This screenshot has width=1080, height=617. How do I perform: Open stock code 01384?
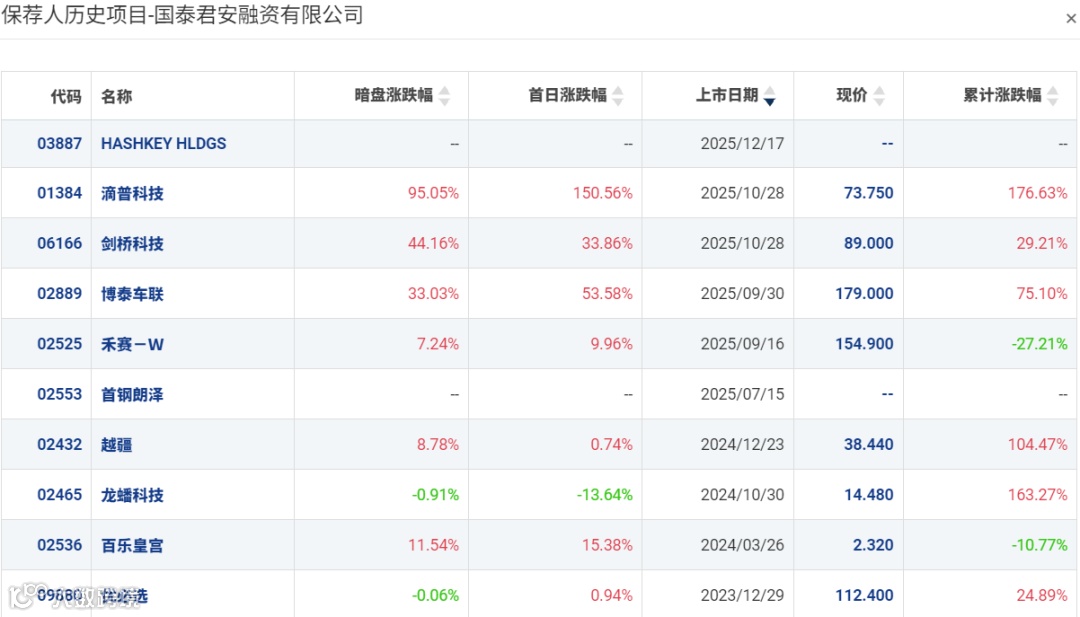coord(59,193)
